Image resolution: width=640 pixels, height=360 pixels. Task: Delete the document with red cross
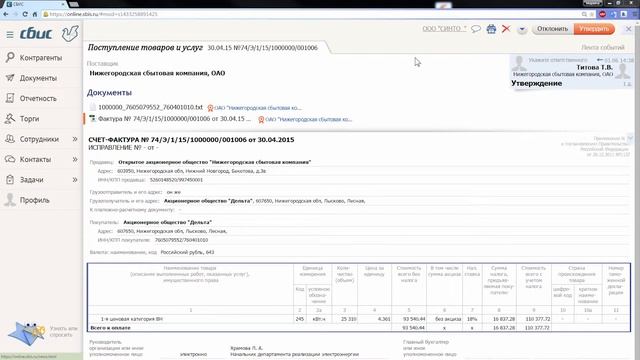click(506, 29)
